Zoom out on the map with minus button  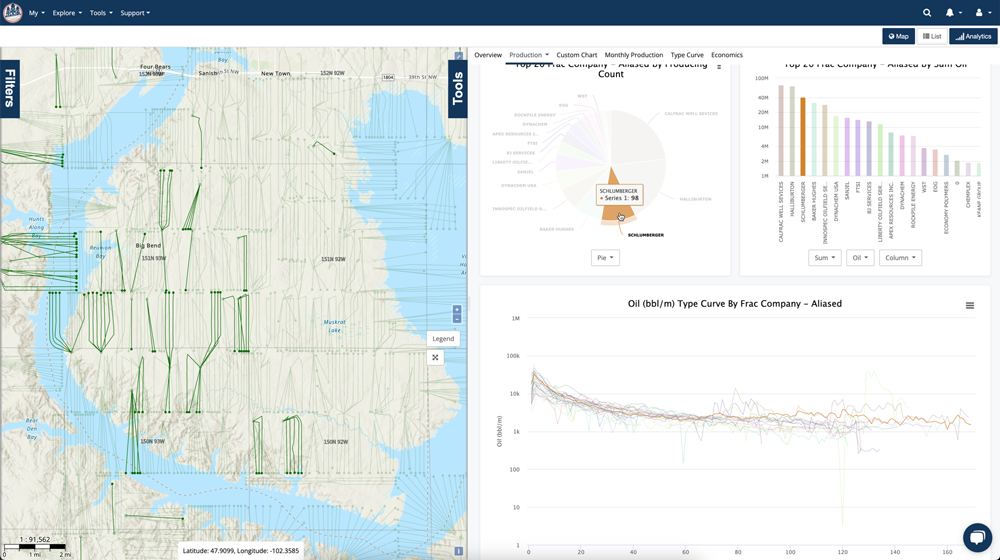click(457, 318)
